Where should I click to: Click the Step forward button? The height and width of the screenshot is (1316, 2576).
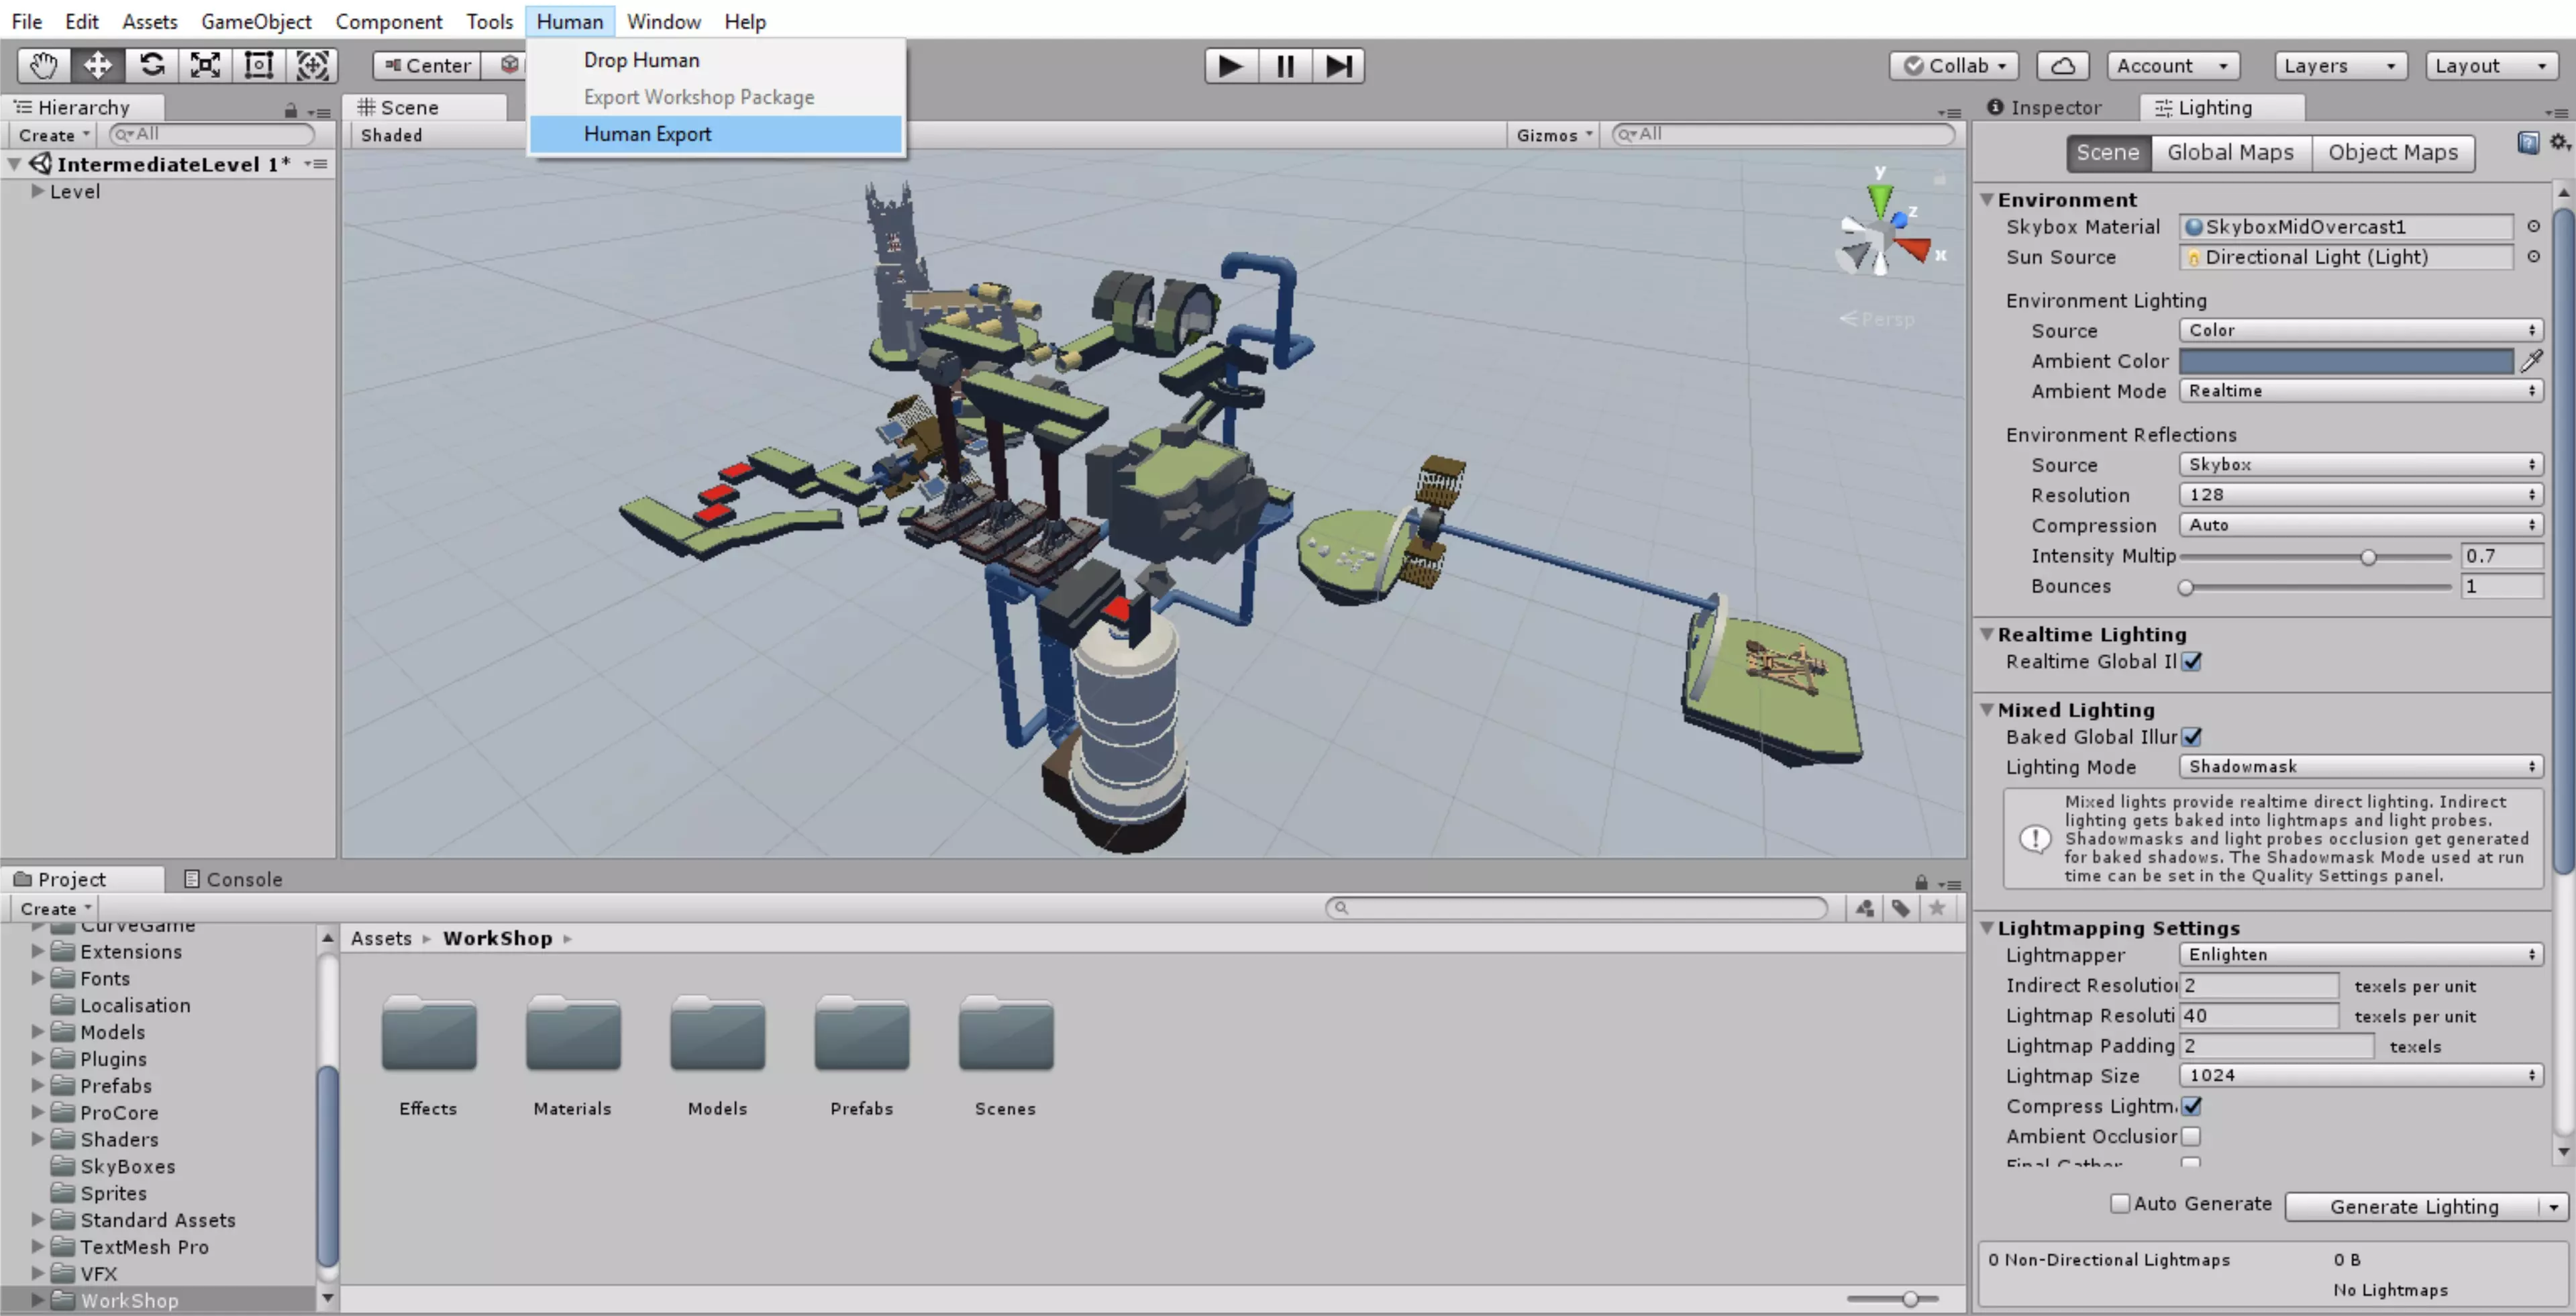pos(1338,66)
